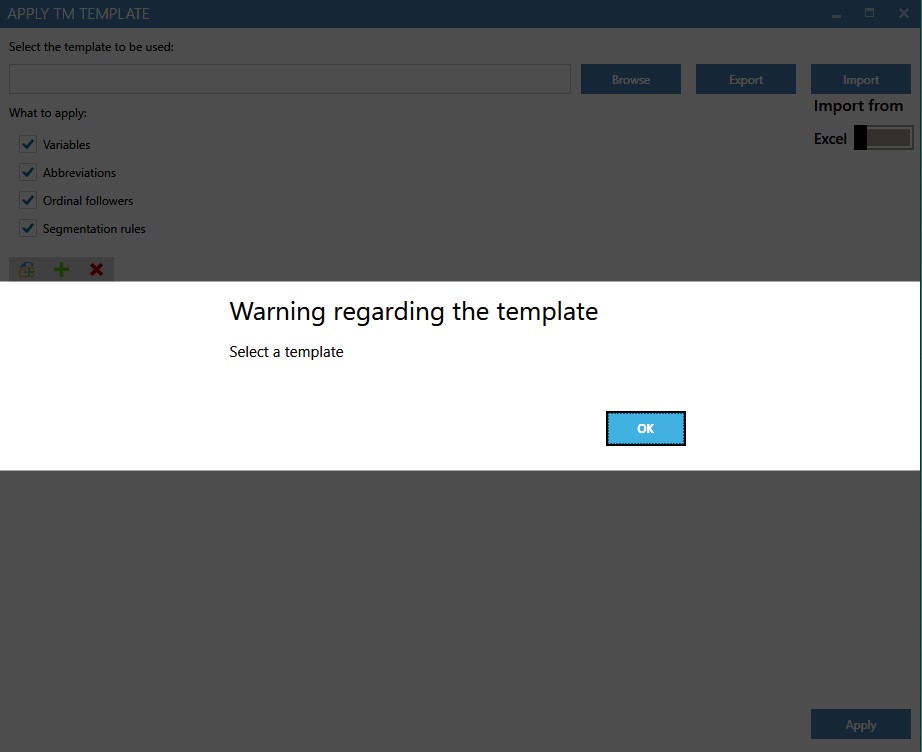Click the green plus add icon

pyautogui.click(x=61, y=269)
